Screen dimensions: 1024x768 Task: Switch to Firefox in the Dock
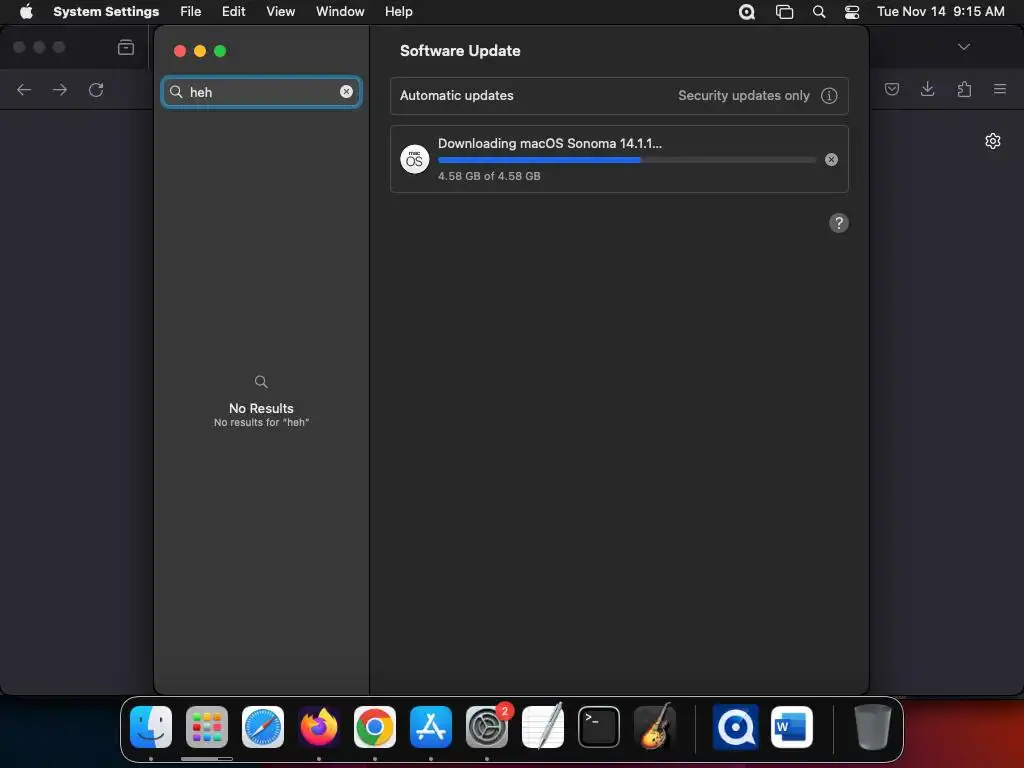[x=319, y=726]
